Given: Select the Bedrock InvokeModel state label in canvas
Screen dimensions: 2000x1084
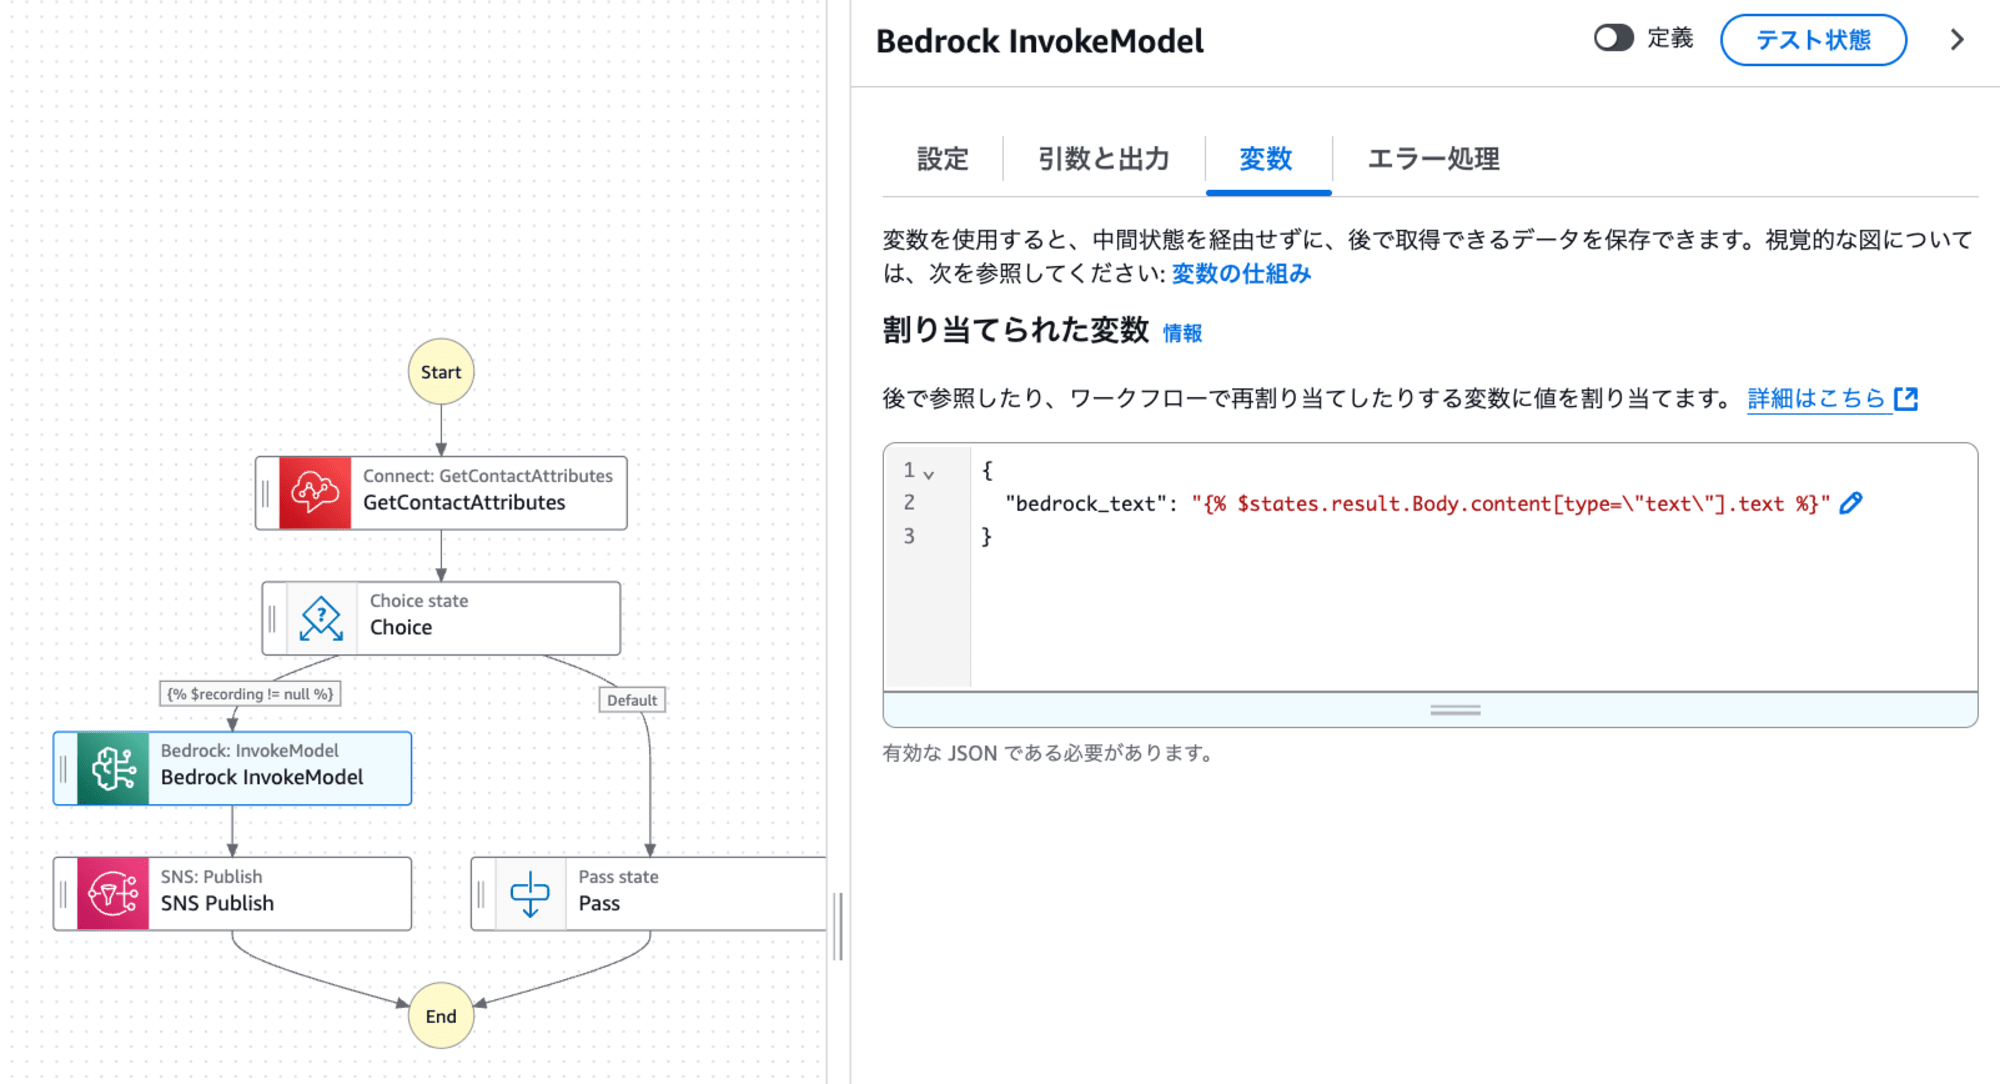Looking at the screenshot, I should [262, 778].
